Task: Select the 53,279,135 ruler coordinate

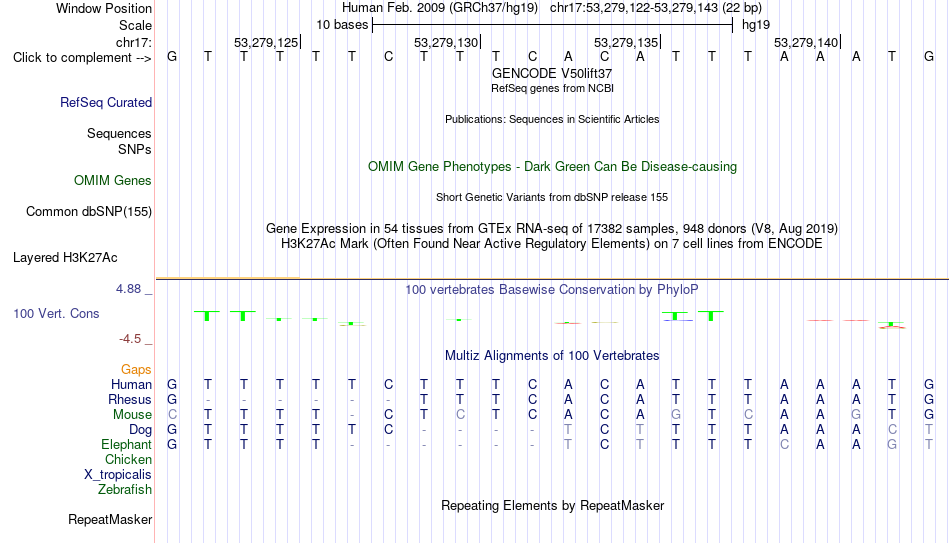Action: pos(626,42)
